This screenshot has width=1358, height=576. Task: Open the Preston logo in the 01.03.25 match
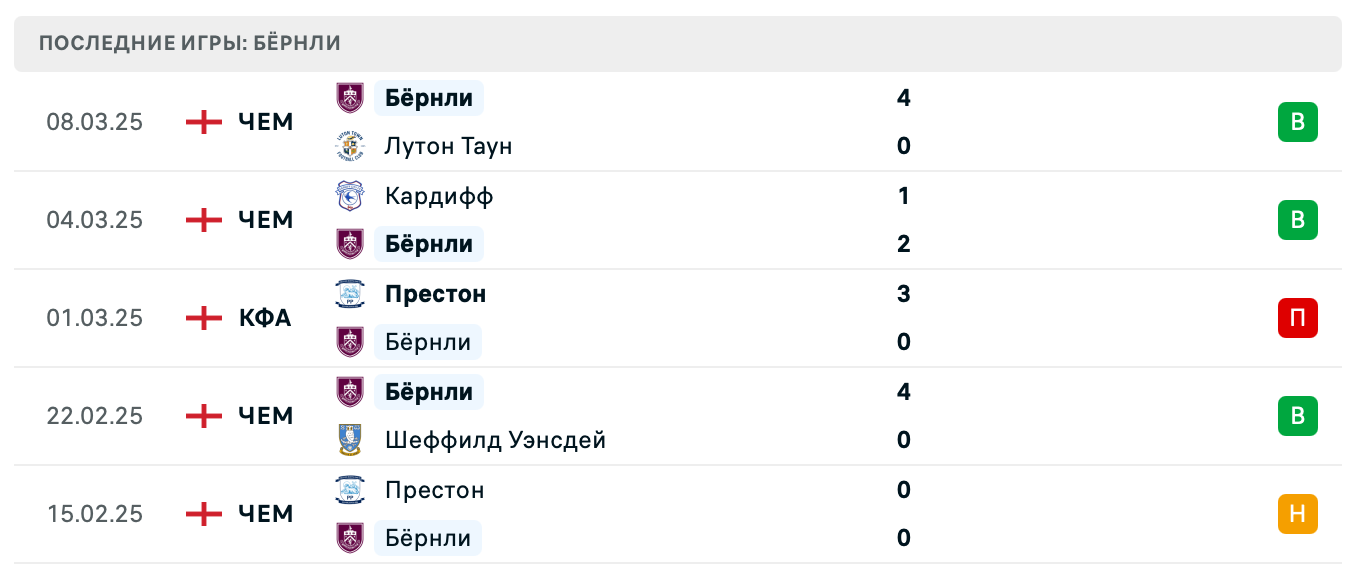[x=350, y=294]
